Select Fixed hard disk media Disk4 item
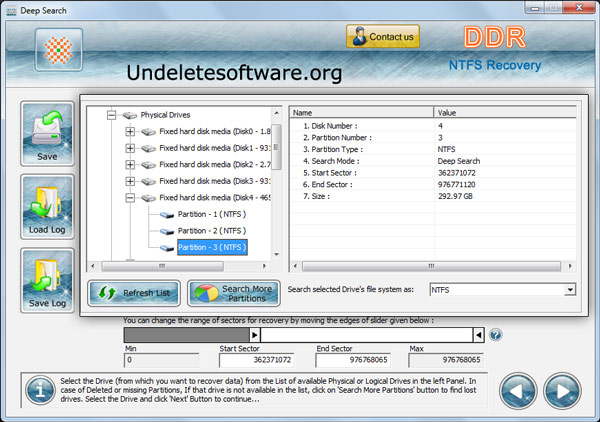 [215, 198]
